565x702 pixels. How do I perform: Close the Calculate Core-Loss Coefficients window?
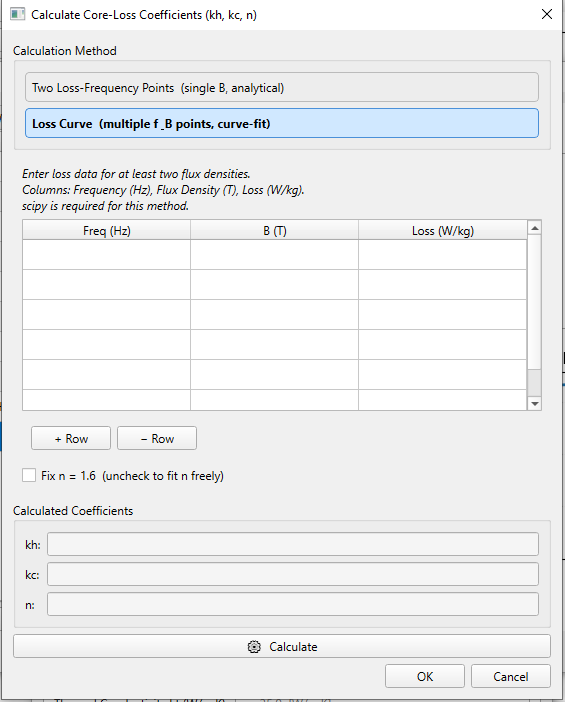pyautogui.click(x=547, y=14)
